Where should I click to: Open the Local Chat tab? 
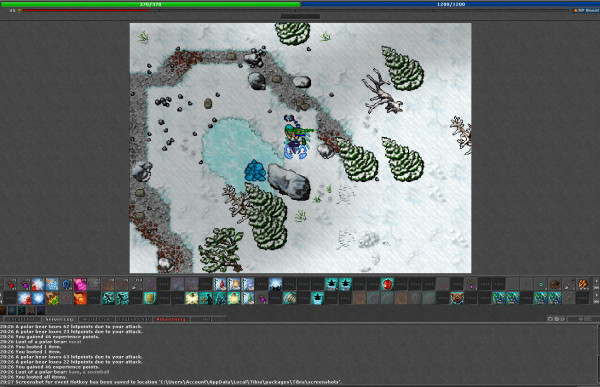22,319
